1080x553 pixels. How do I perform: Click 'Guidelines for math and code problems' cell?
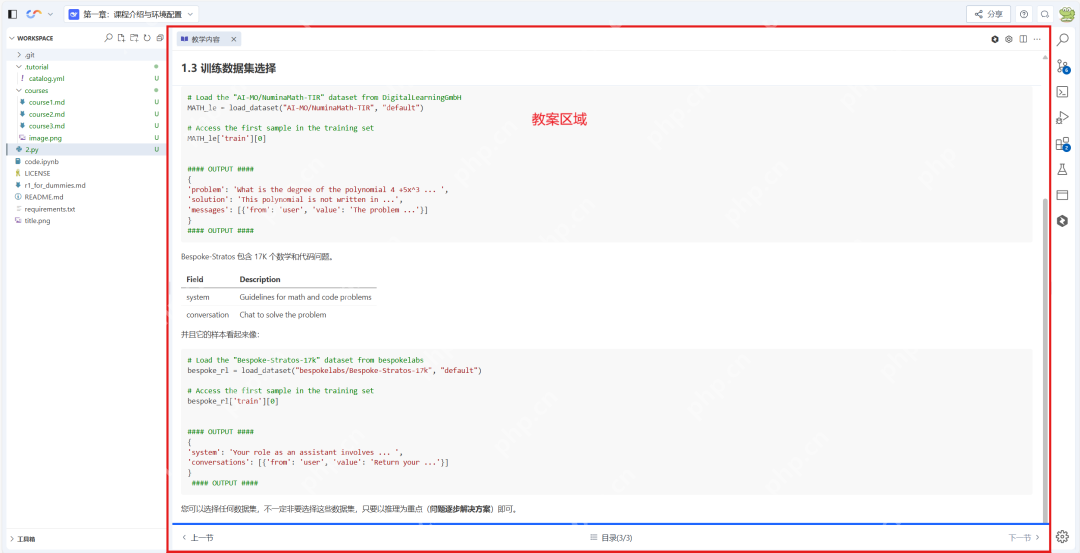306,297
